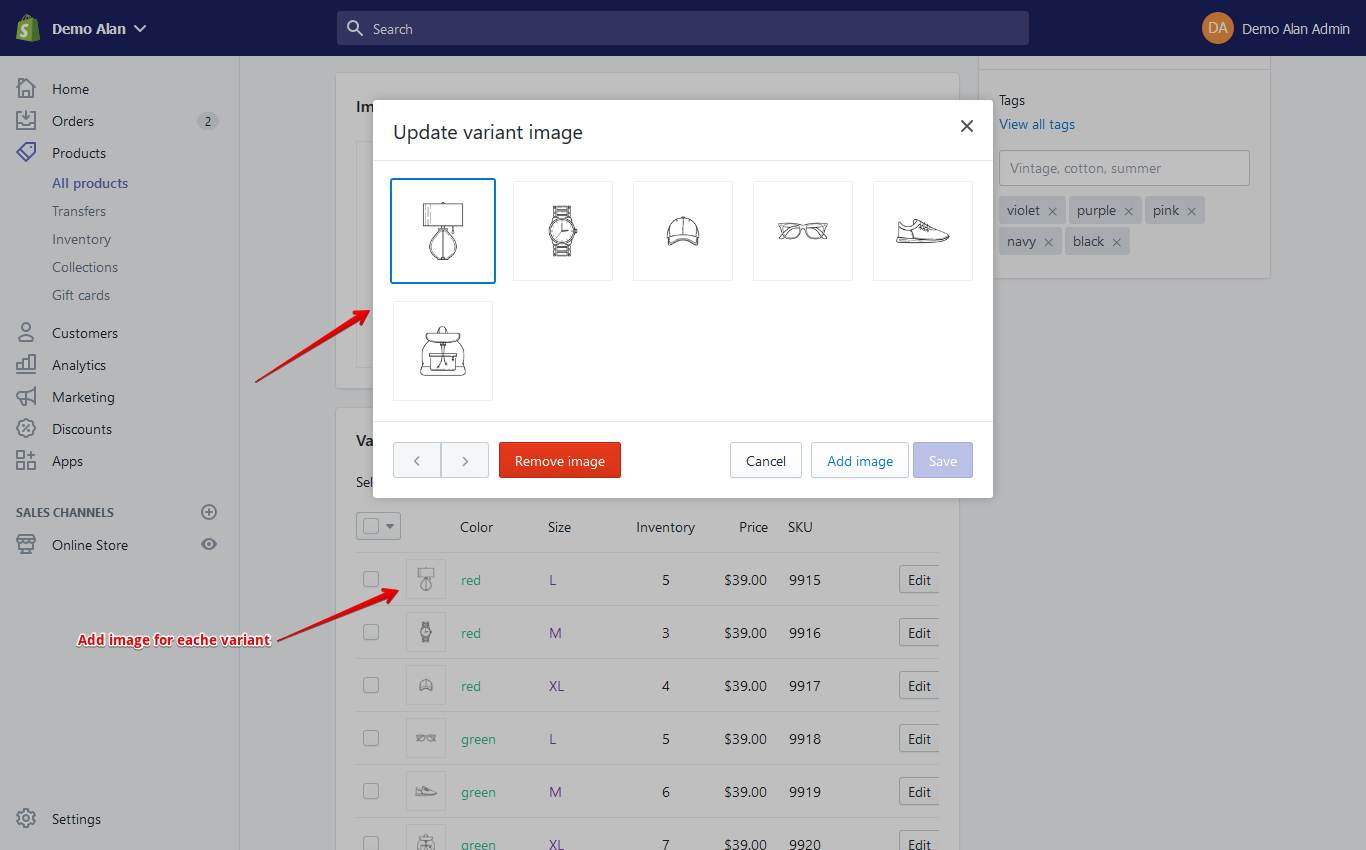The width and height of the screenshot is (1366, 850).
Task: Tick the green M variant checkbox
Action: pos(371,791)
